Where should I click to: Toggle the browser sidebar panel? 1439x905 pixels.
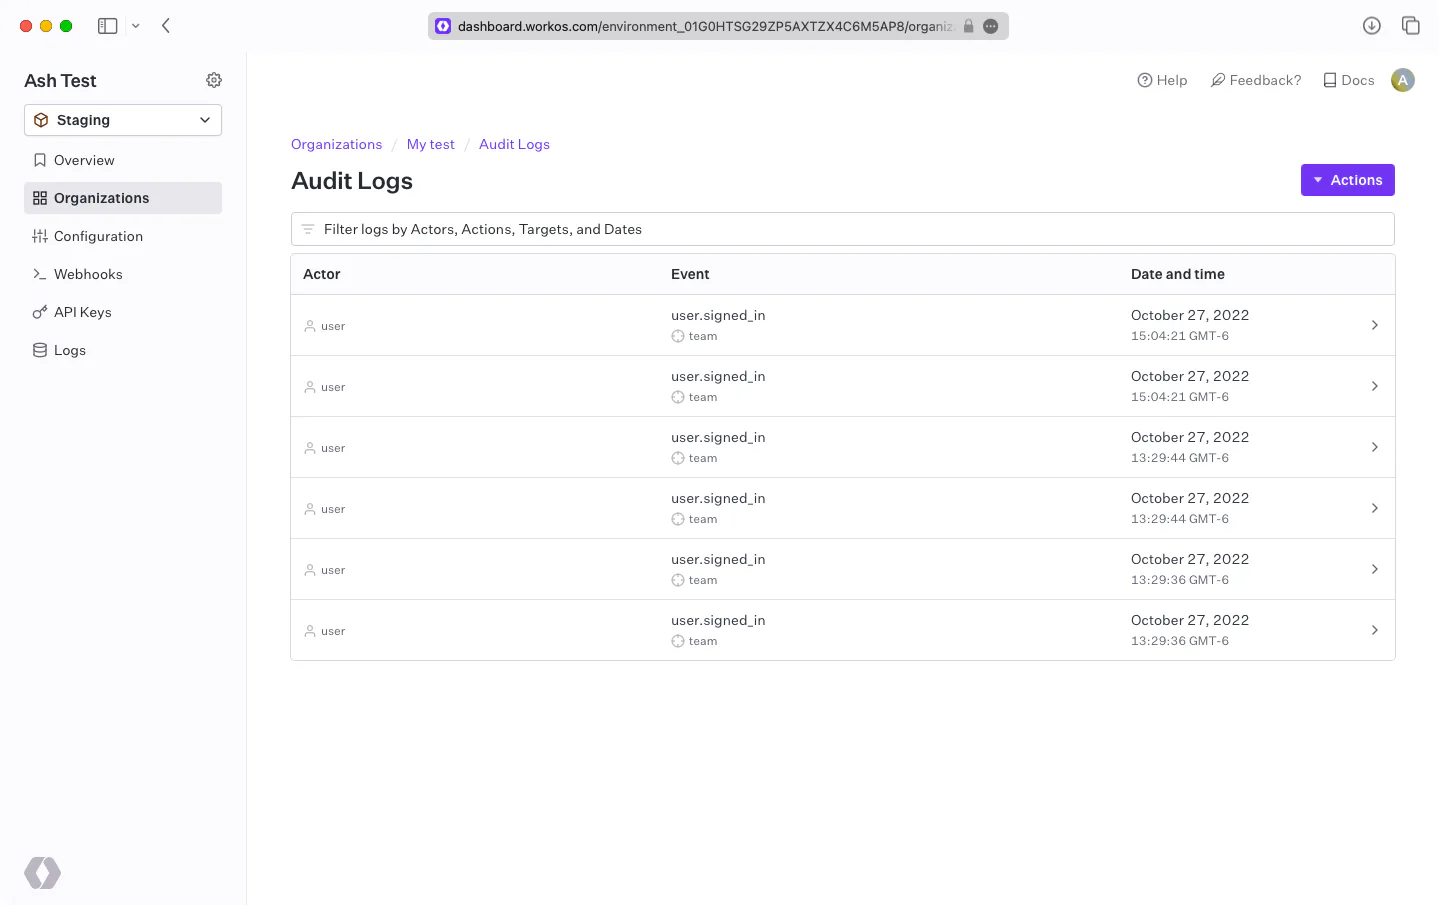107,25
